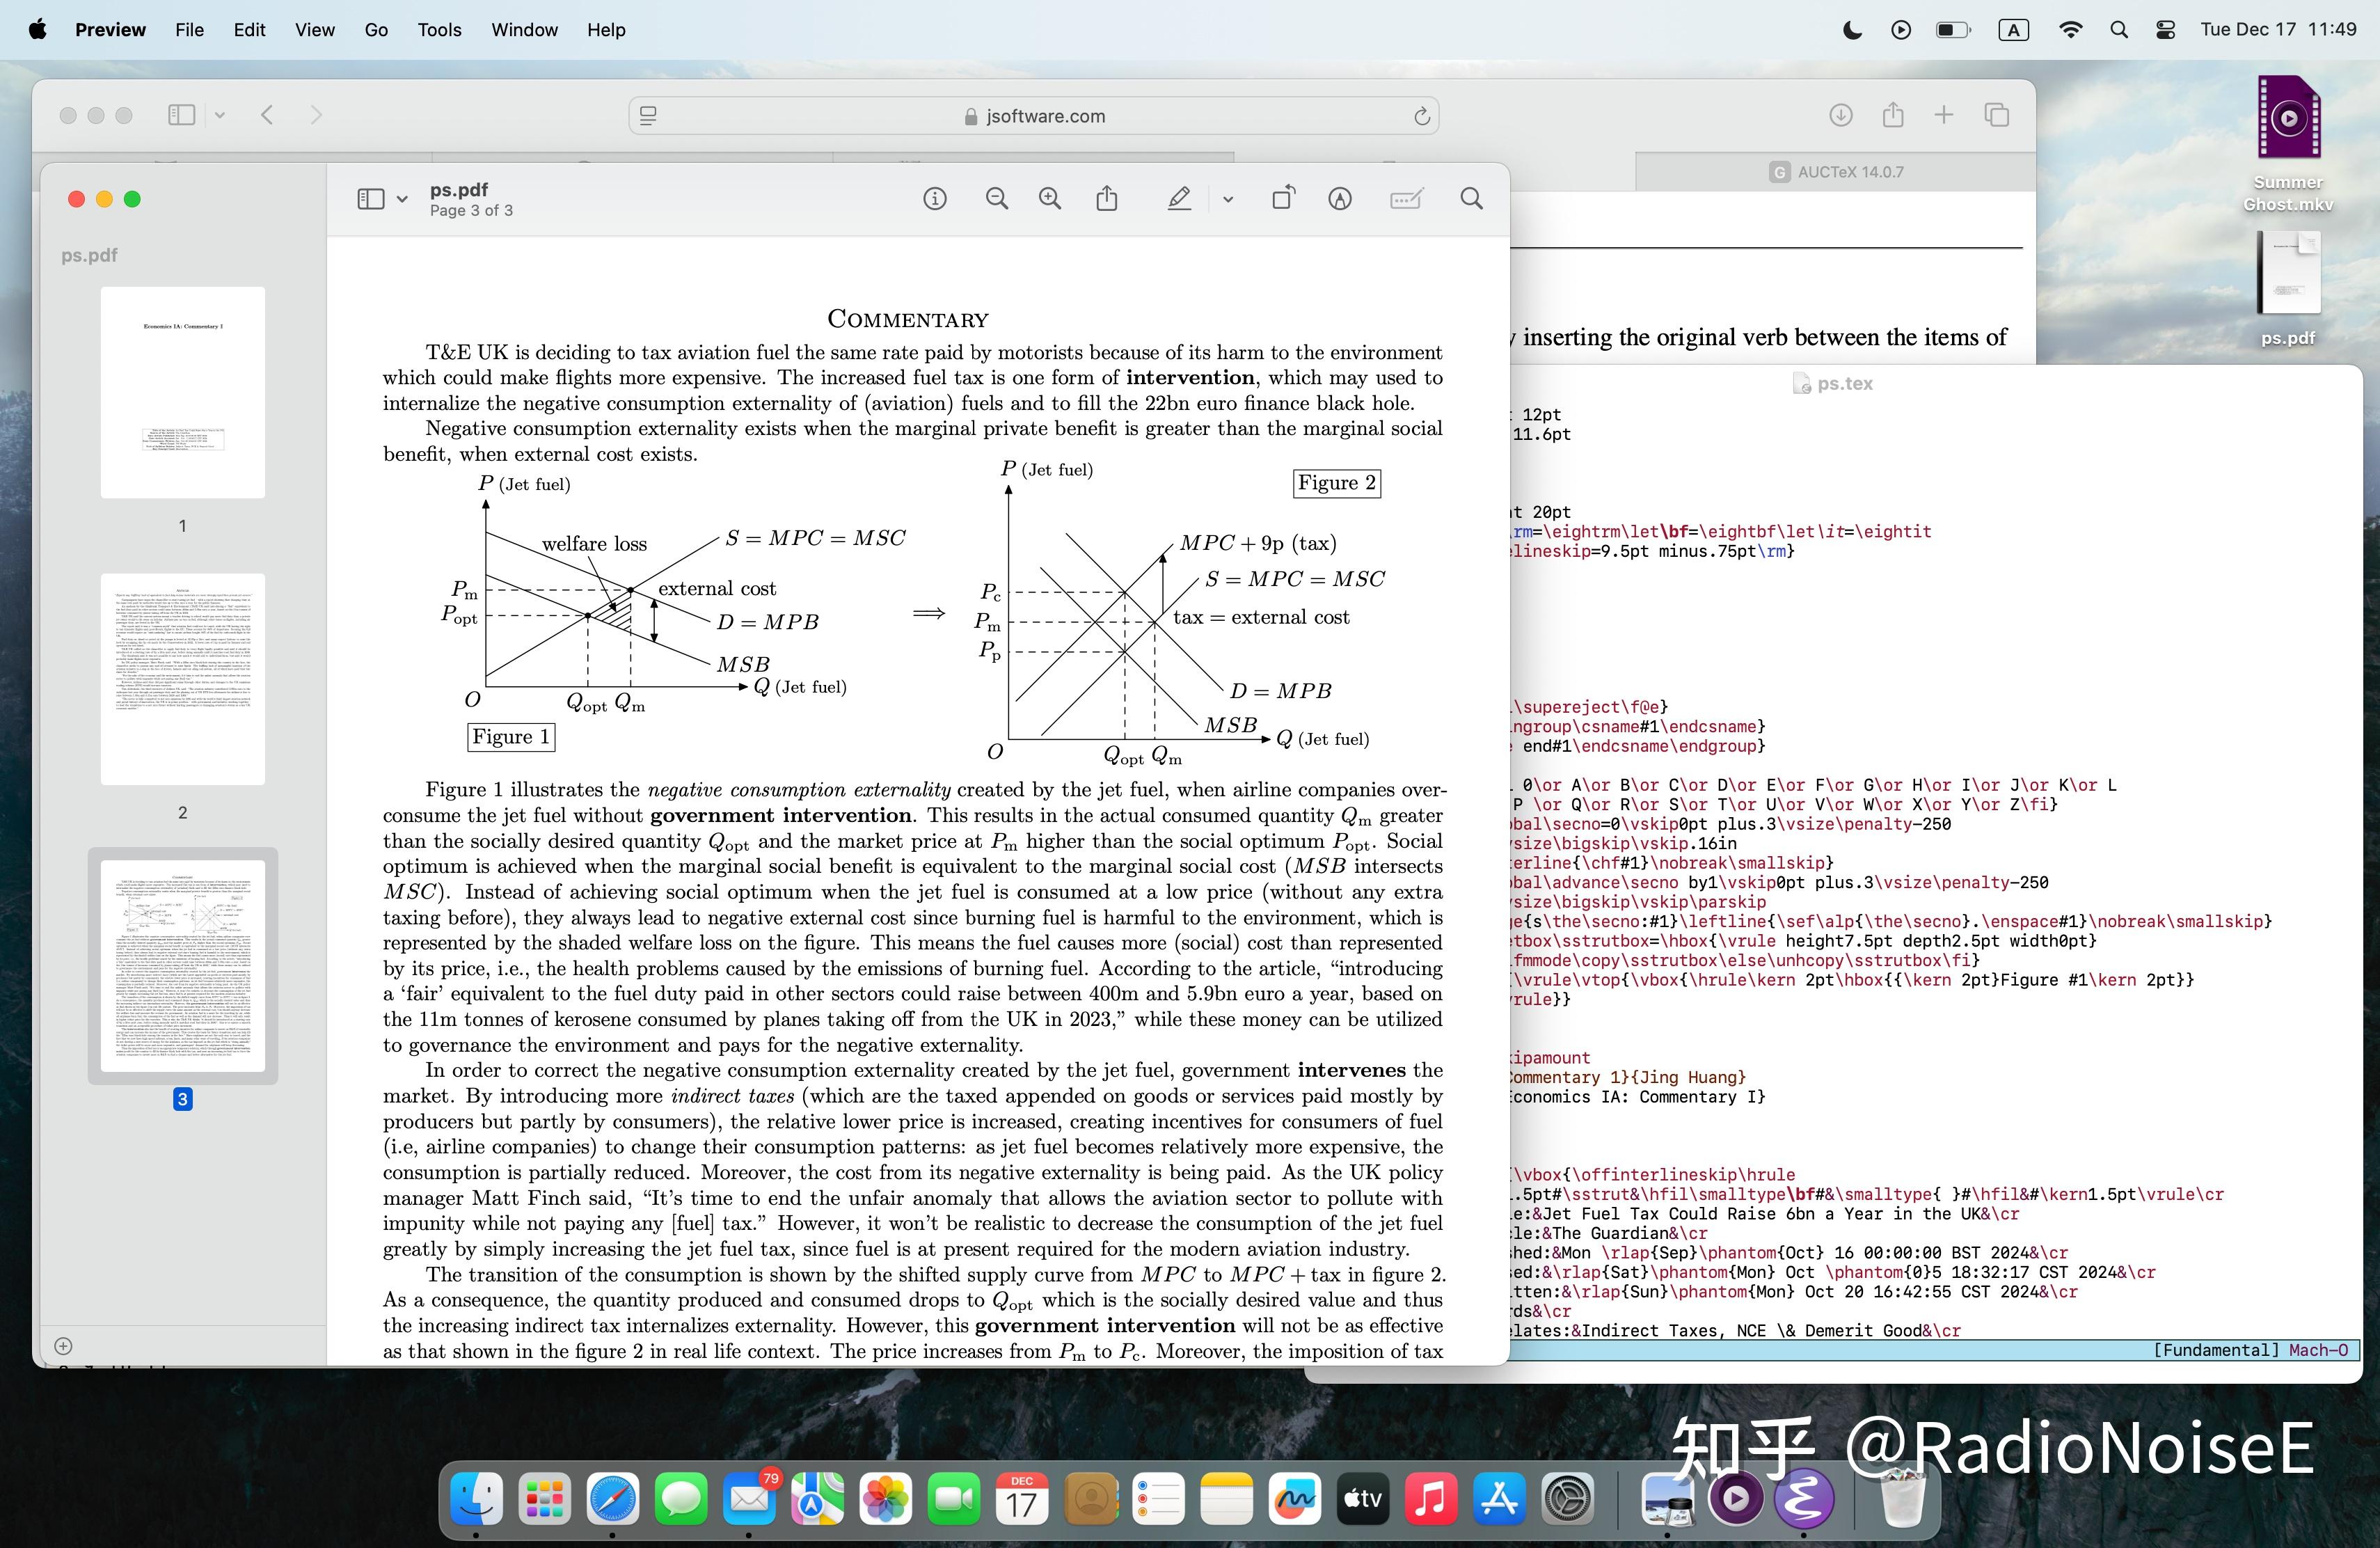Toggle the Preview sidebar view button
2380x1548 pixels.
[370, 199]
